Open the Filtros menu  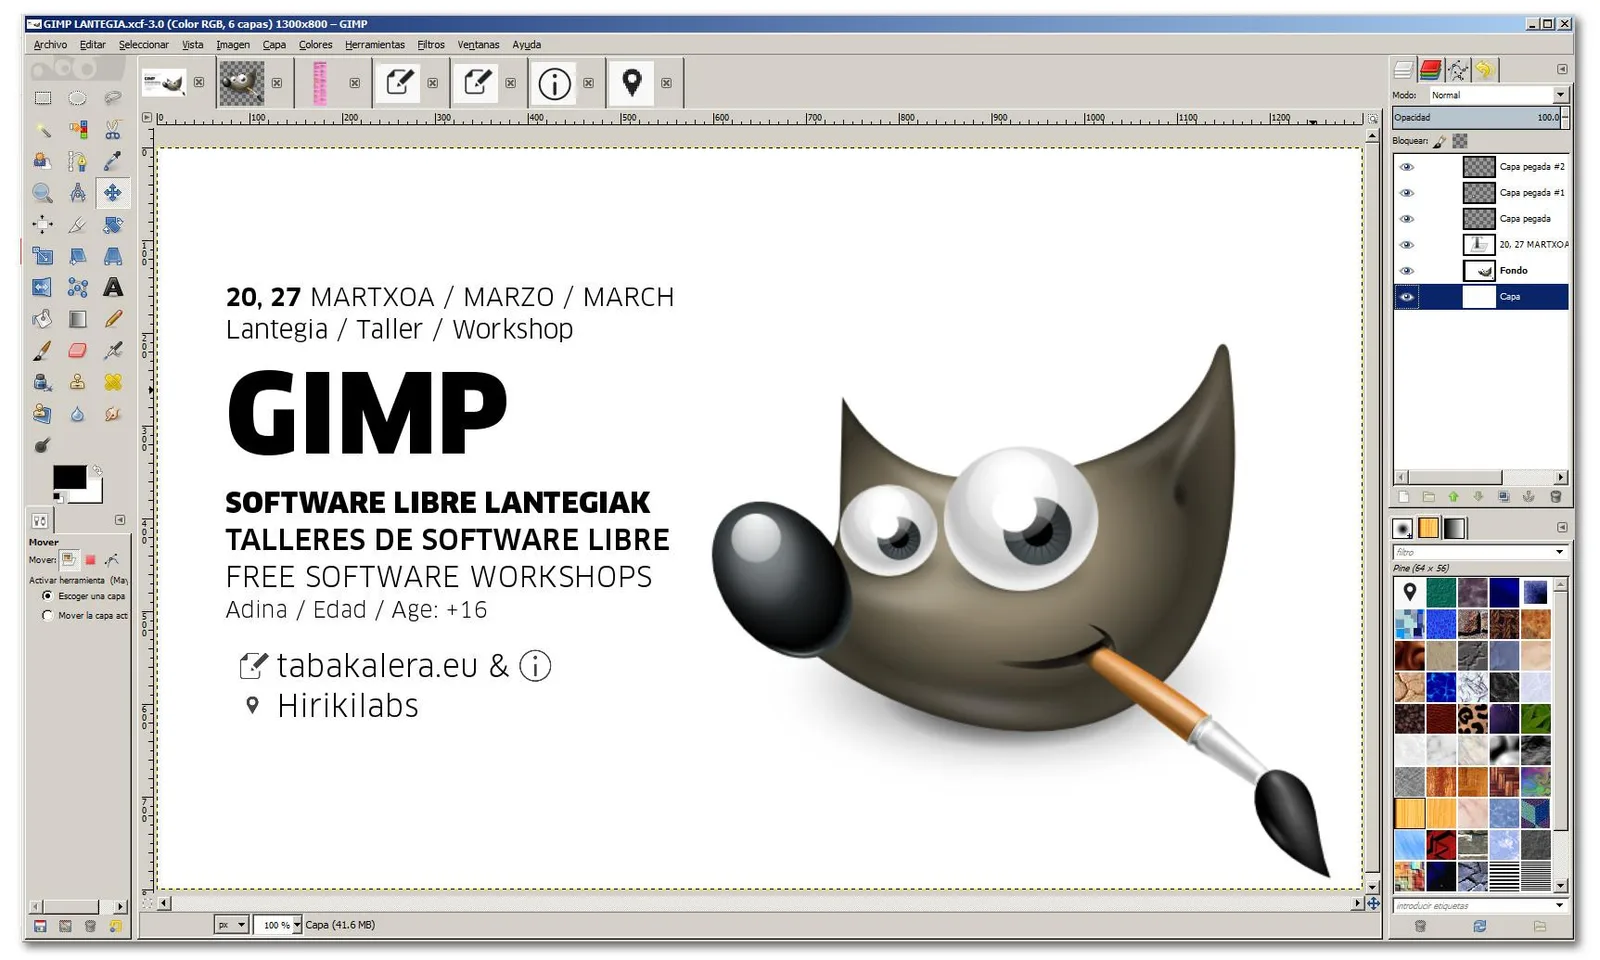click(431, 45)
